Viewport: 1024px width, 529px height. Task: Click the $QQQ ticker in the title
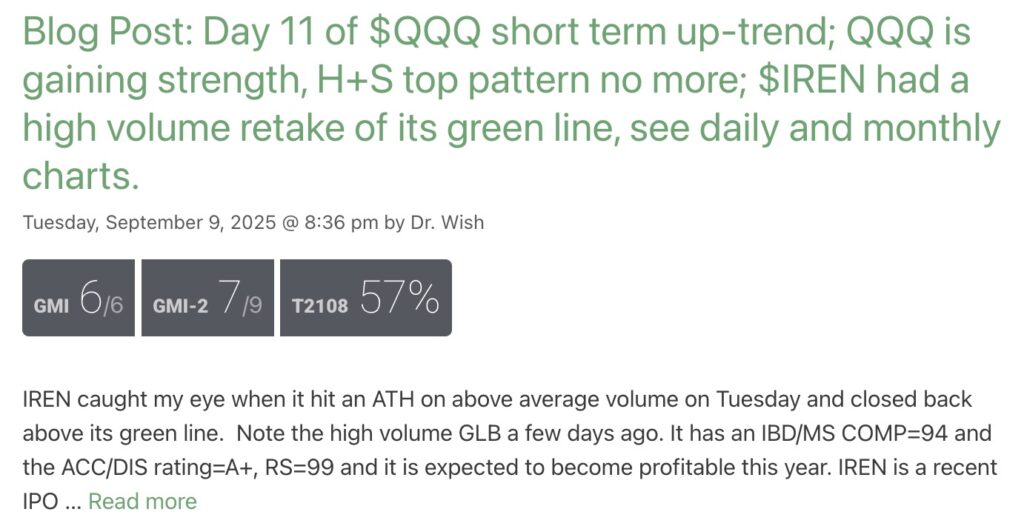click(425, 32)
